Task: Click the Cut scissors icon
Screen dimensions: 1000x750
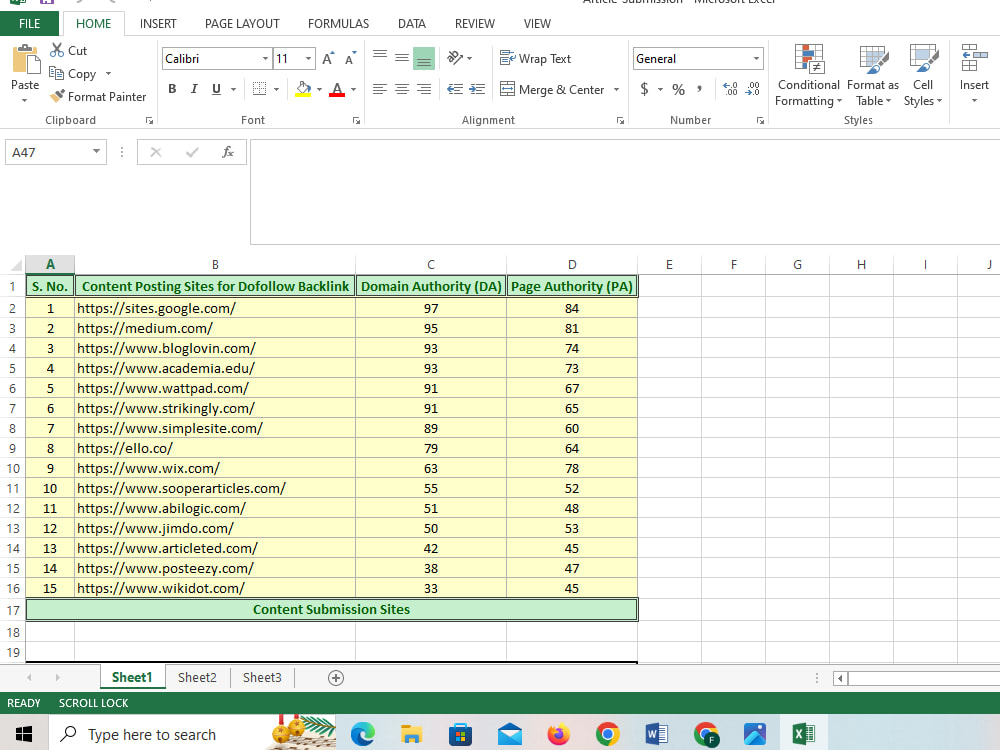Action: 57,50
